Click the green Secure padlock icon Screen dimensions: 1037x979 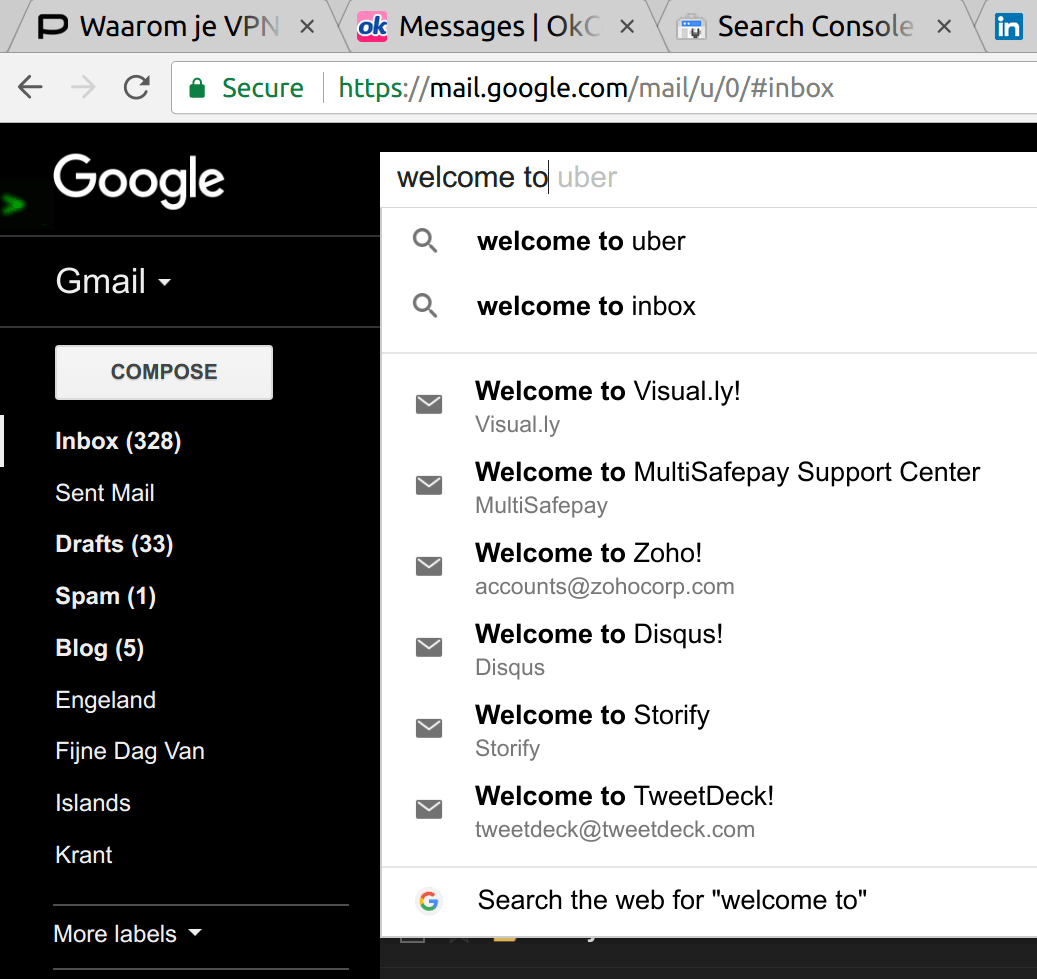point(197,88)
